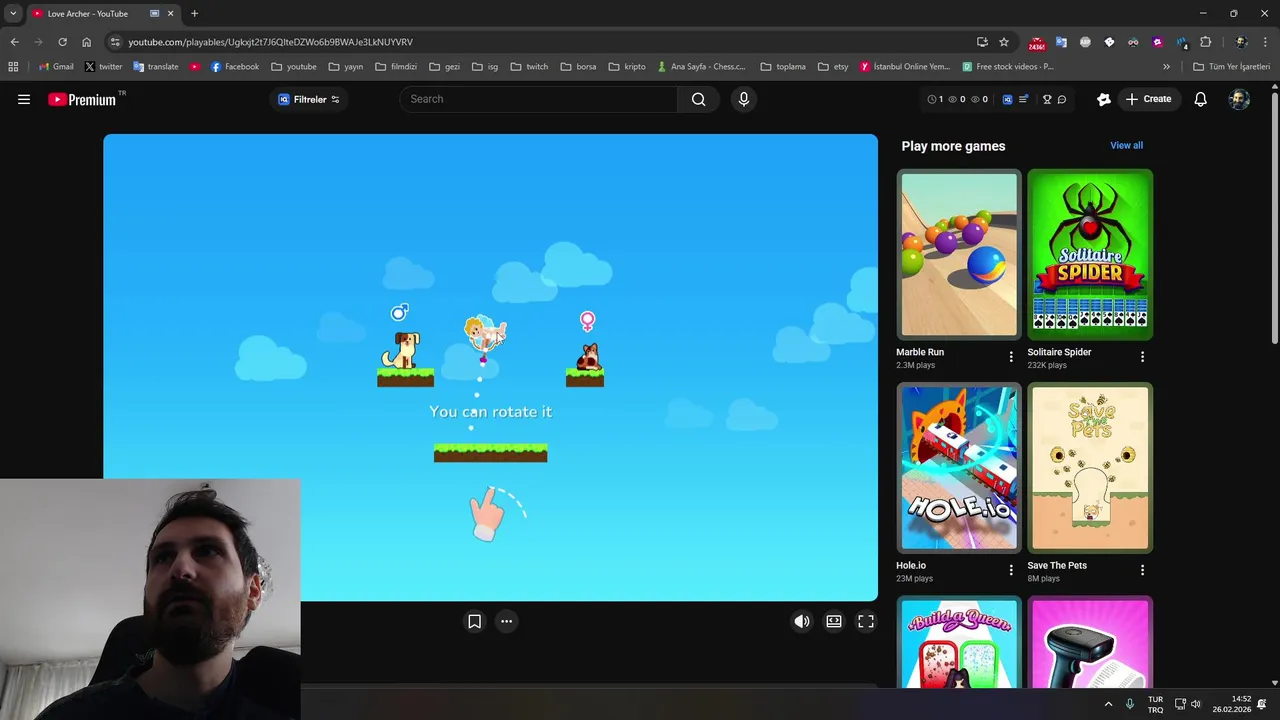The image size is (1280, 720).
Task: Enter fullscreen for the game
Action: coord(866,621)
